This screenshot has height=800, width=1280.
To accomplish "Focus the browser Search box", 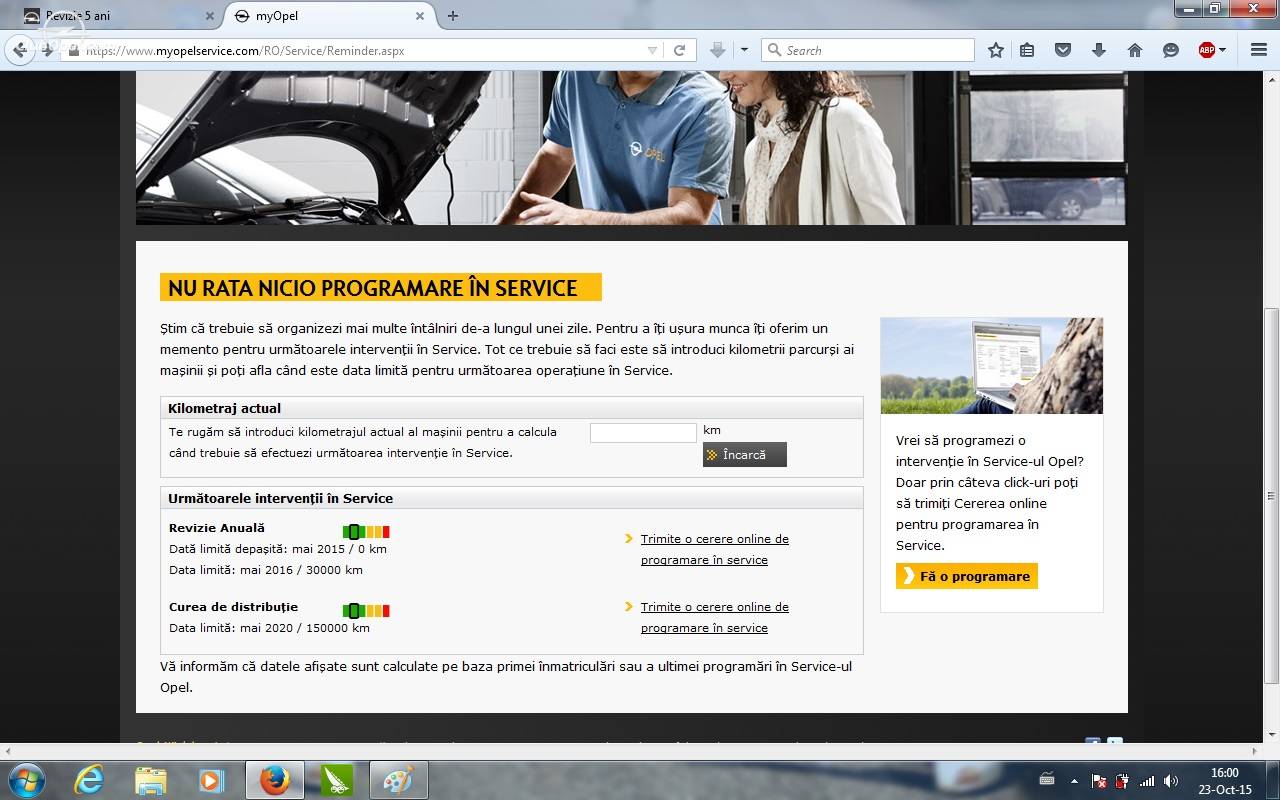I will pyautogui.click(x=868, y=50).
